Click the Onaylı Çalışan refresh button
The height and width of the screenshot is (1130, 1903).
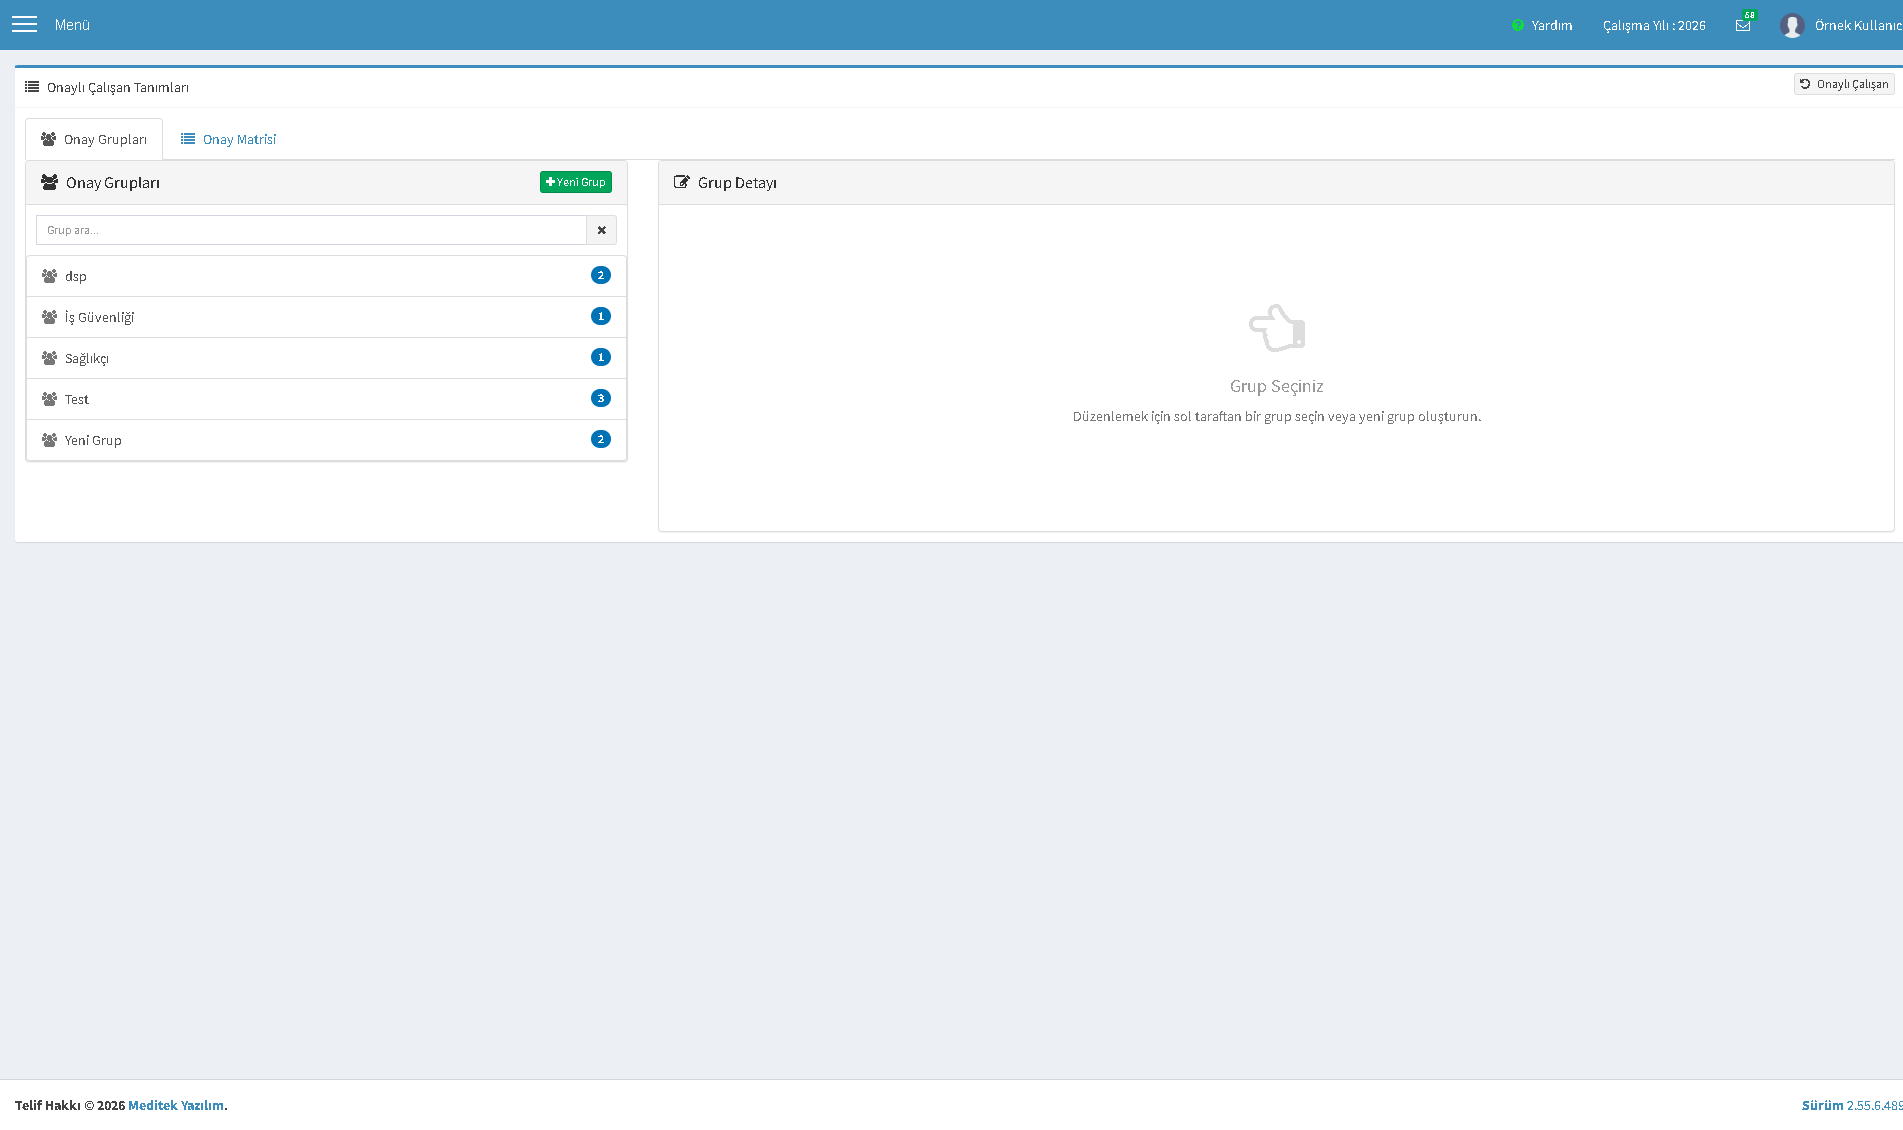[x=1844, y=84]
